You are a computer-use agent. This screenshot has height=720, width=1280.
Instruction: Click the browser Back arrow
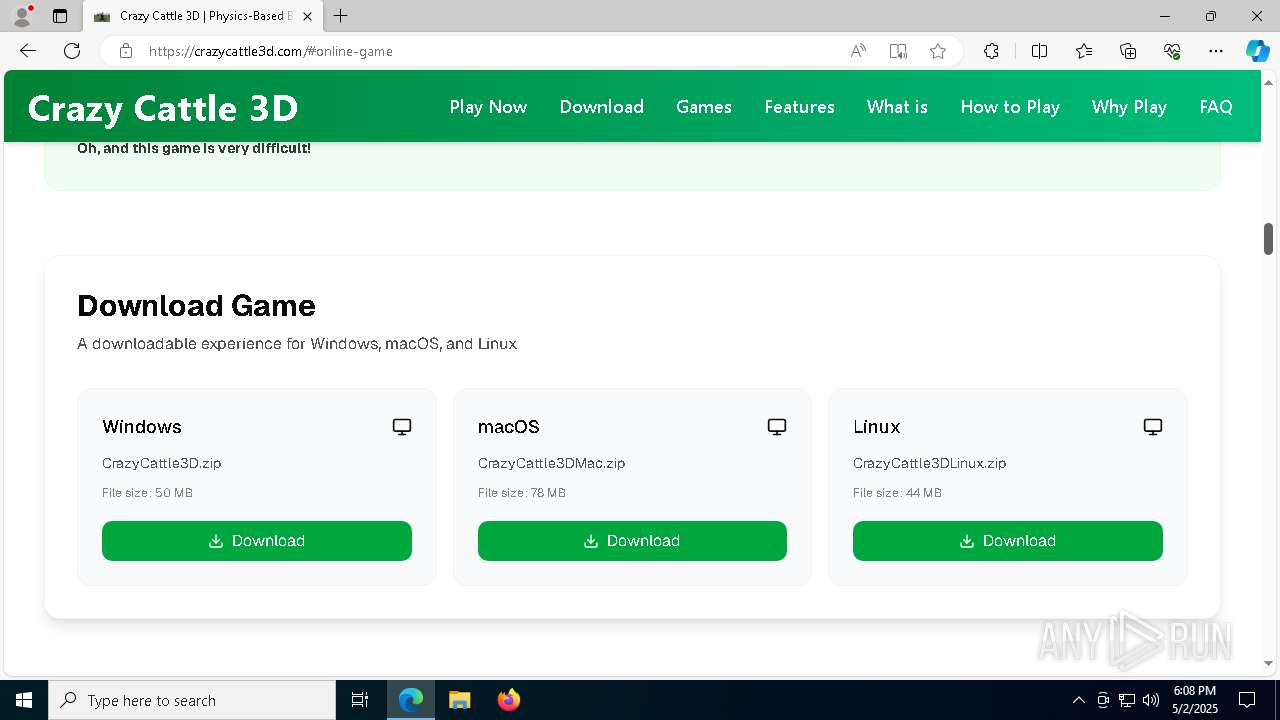tap(28, 51)
